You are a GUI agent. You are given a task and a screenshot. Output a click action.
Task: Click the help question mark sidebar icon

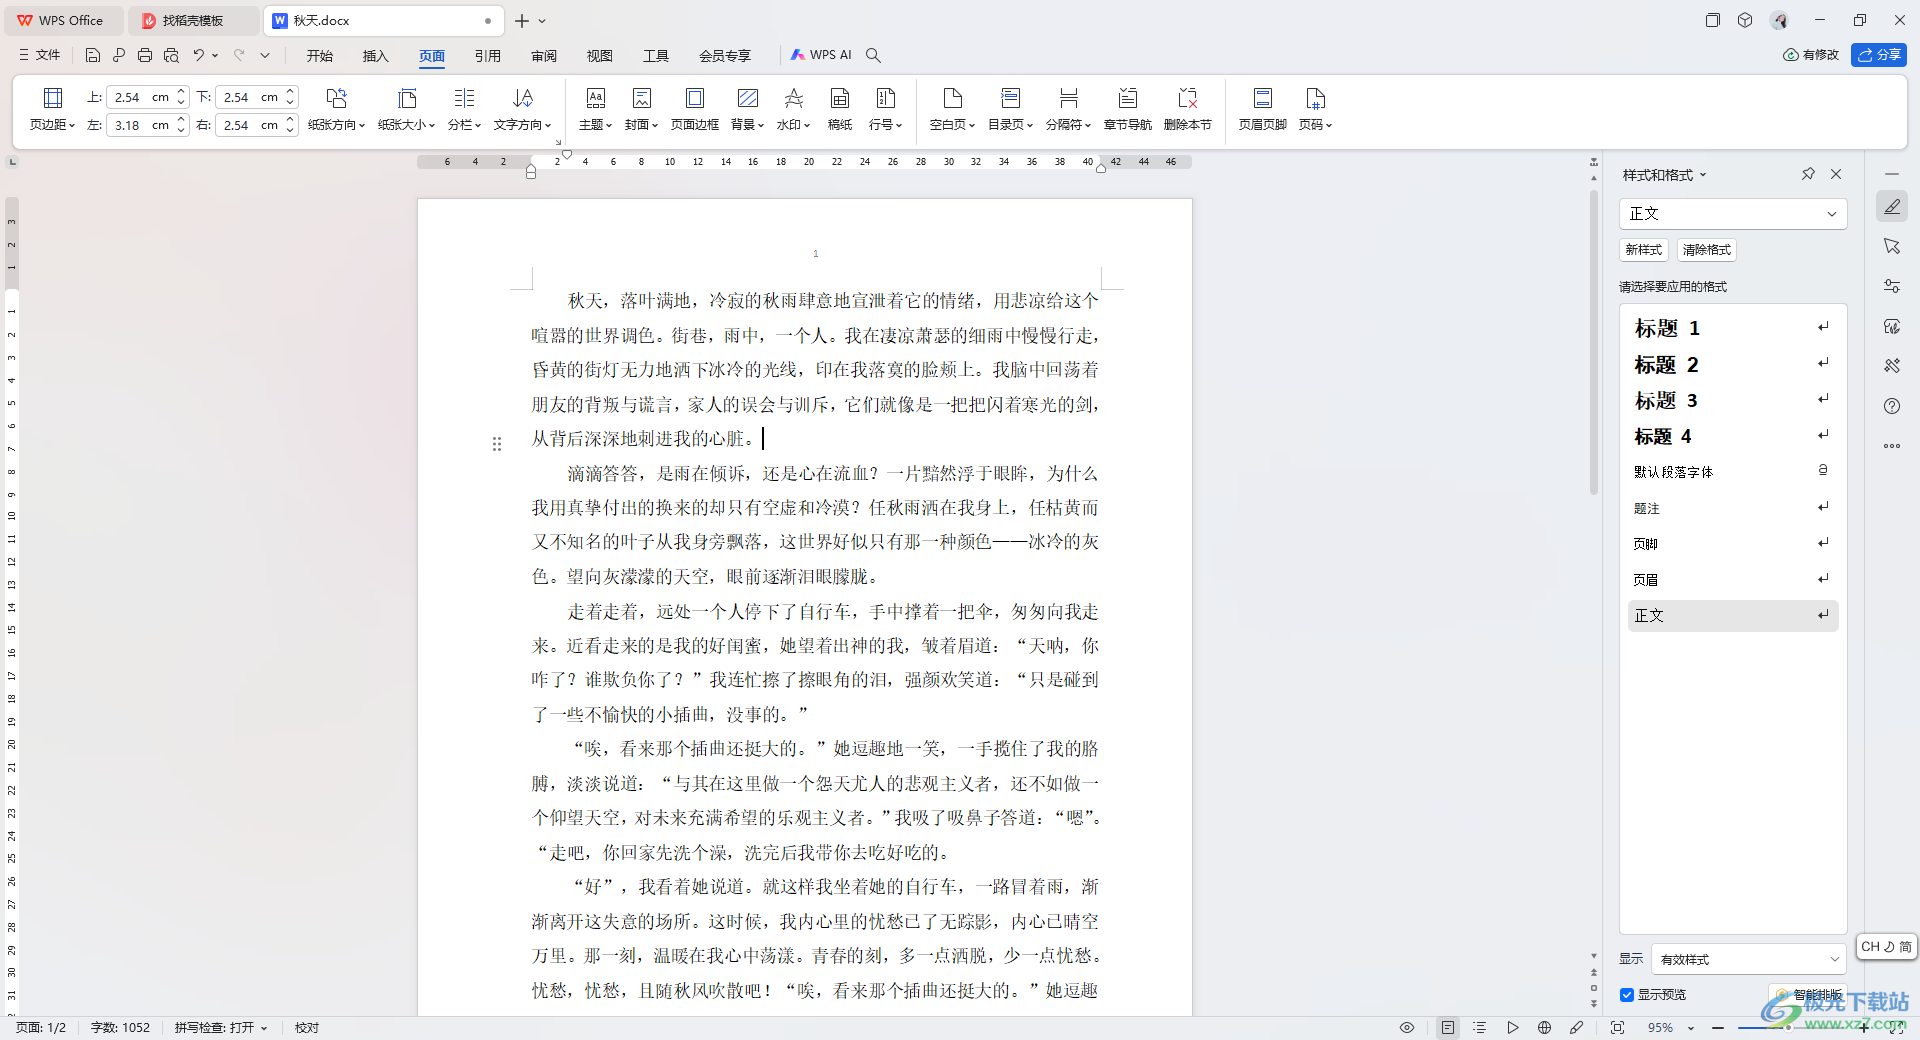1892,406
